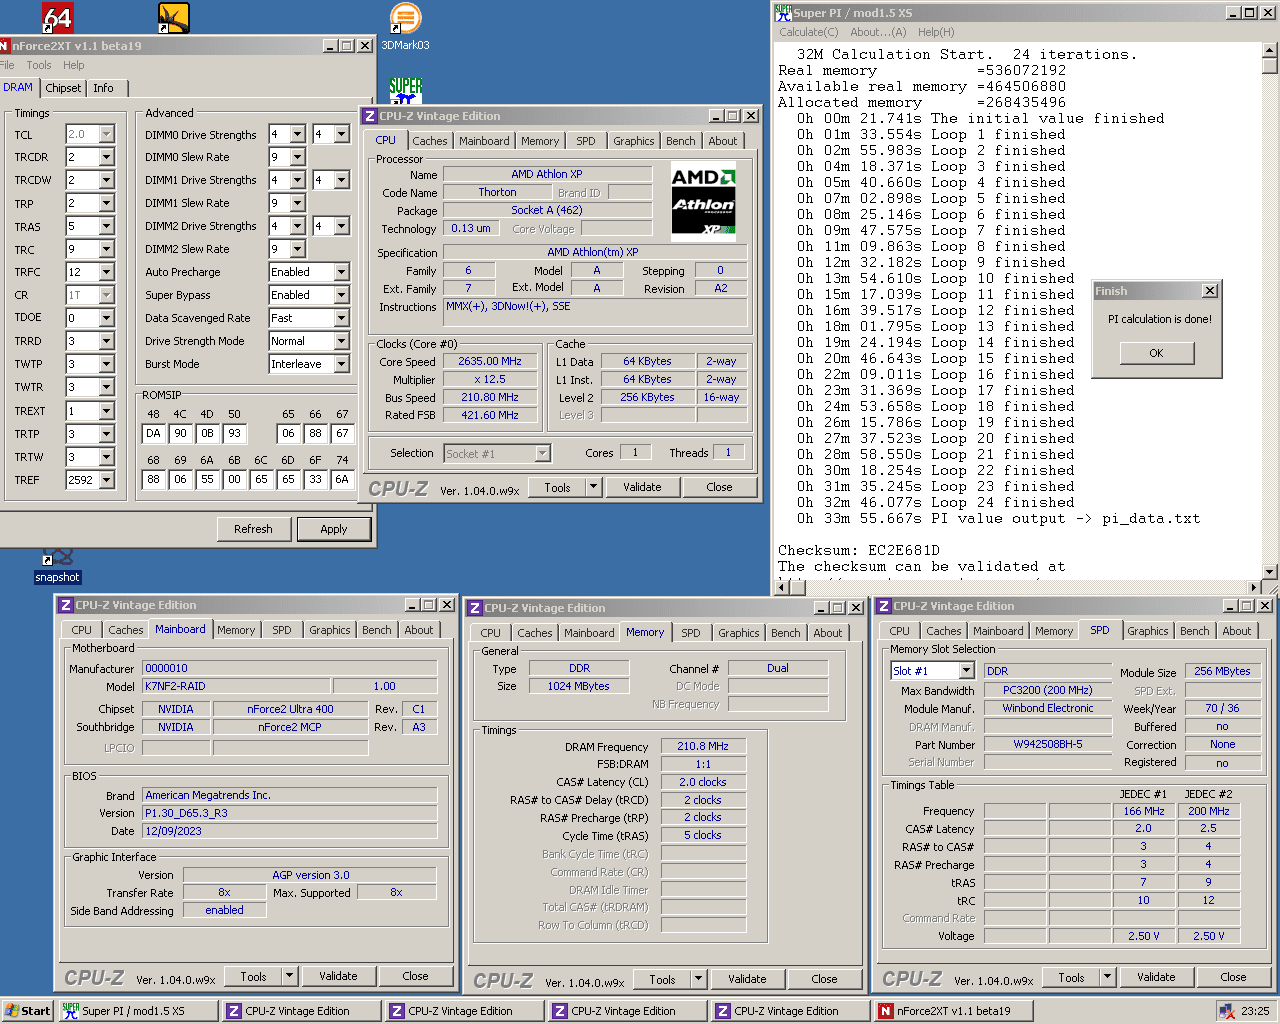Open Help menu in Super PI
The width and height of the screenshot is (1280, 1024).
[x=936, y=32]
